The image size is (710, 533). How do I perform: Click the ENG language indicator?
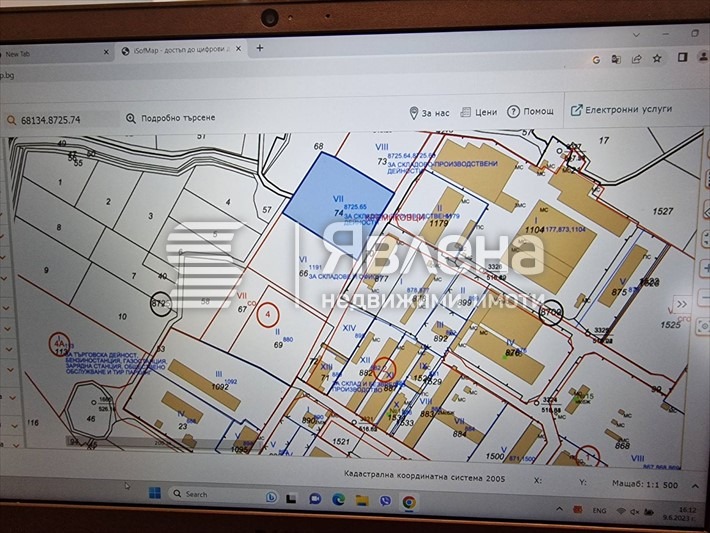(x=599, y=510)
